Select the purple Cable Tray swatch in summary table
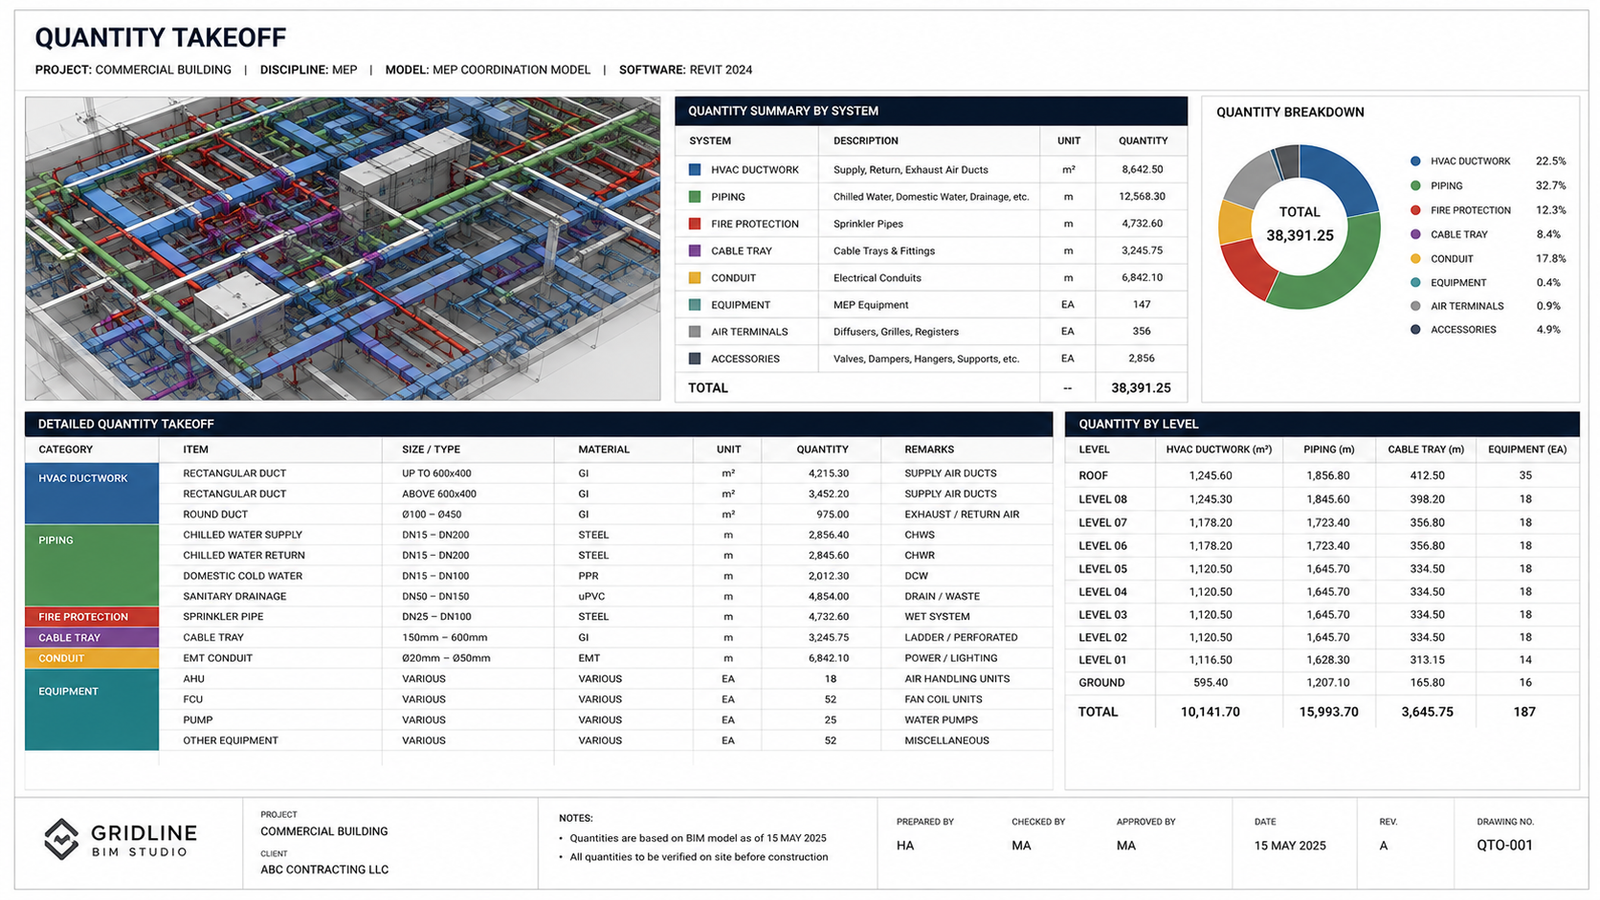This screenshot has width=1600, height=900. [x=695, y=251]
